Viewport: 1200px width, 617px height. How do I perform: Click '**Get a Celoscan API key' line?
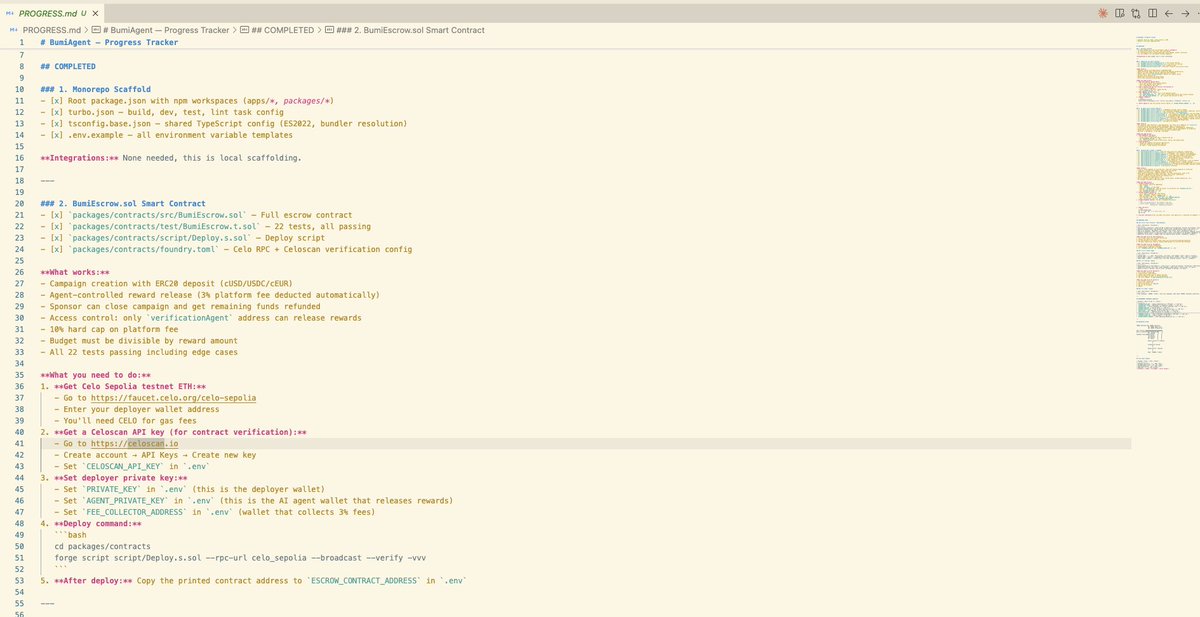coord(173,432)
